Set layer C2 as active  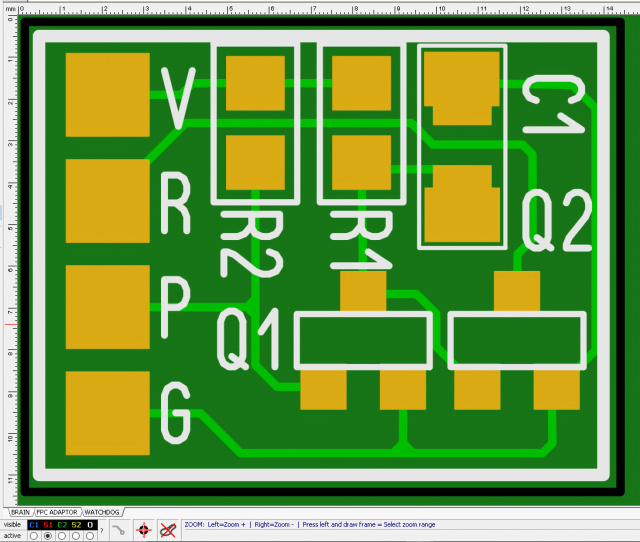click(x=62, y=536)
